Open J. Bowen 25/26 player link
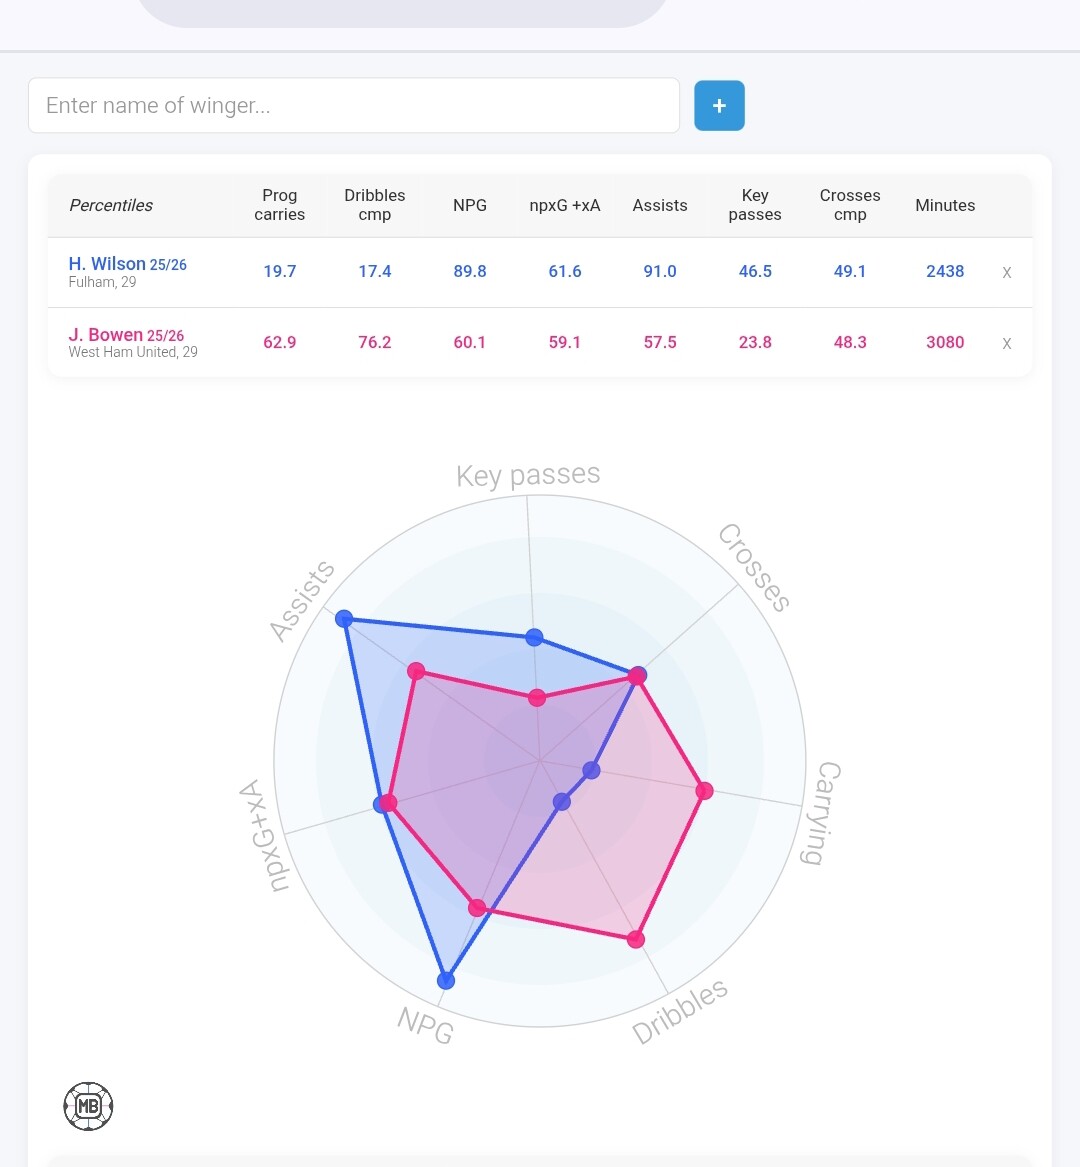Viewport: 1080px width, 1167px height. (x=126, y=335)
